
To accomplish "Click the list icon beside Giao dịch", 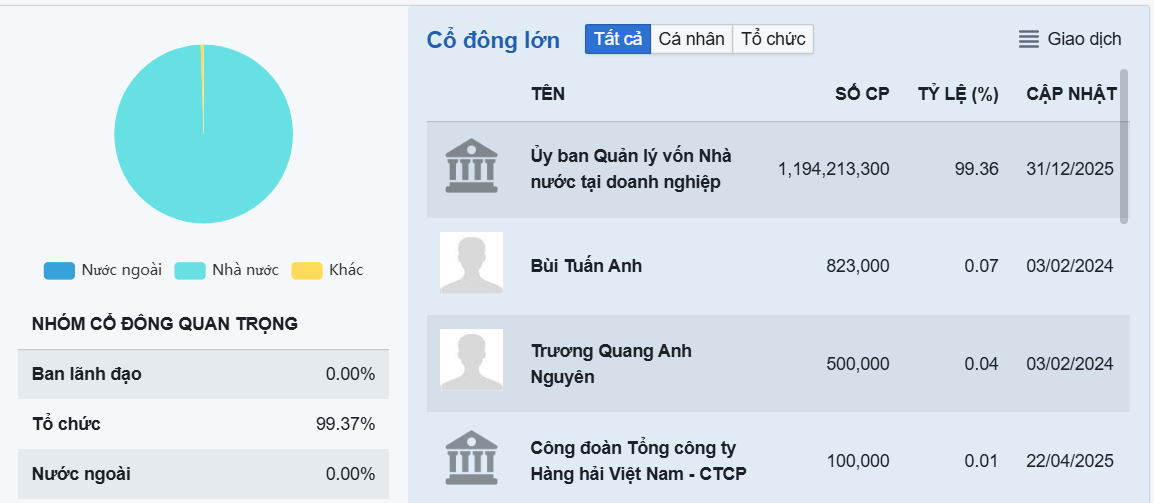I will click(x=1029, y=40).
